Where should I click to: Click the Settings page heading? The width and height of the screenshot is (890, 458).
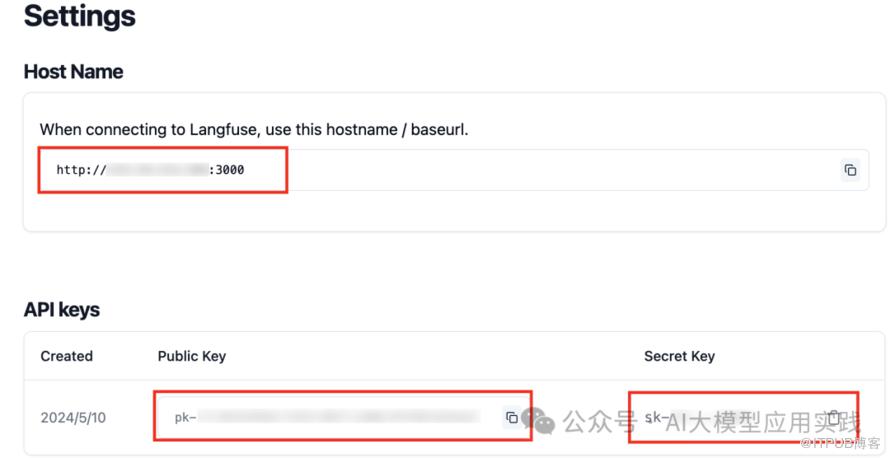[80, 17]
